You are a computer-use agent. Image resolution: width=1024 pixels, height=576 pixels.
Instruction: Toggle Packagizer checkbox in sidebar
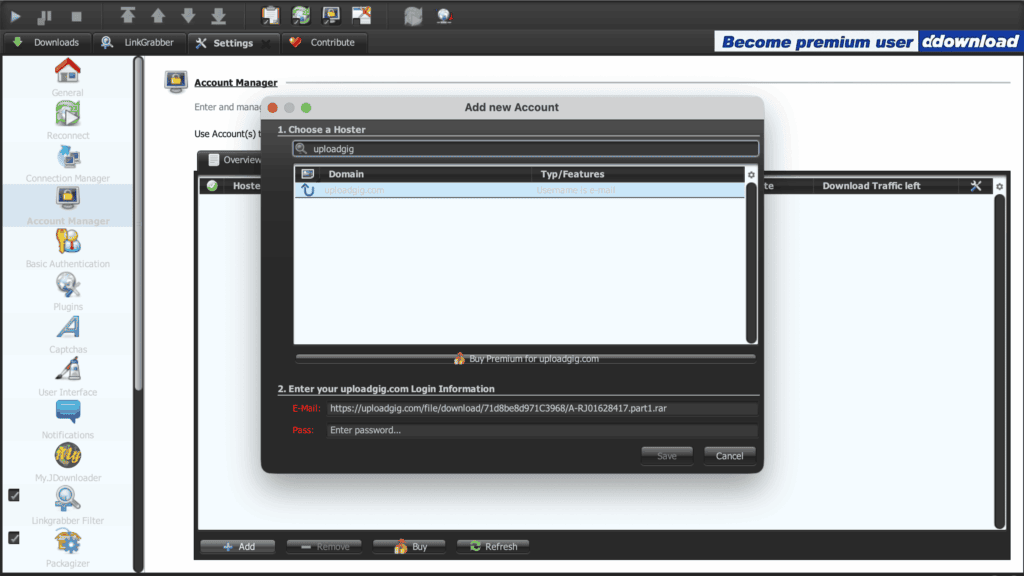pos(14,538)
